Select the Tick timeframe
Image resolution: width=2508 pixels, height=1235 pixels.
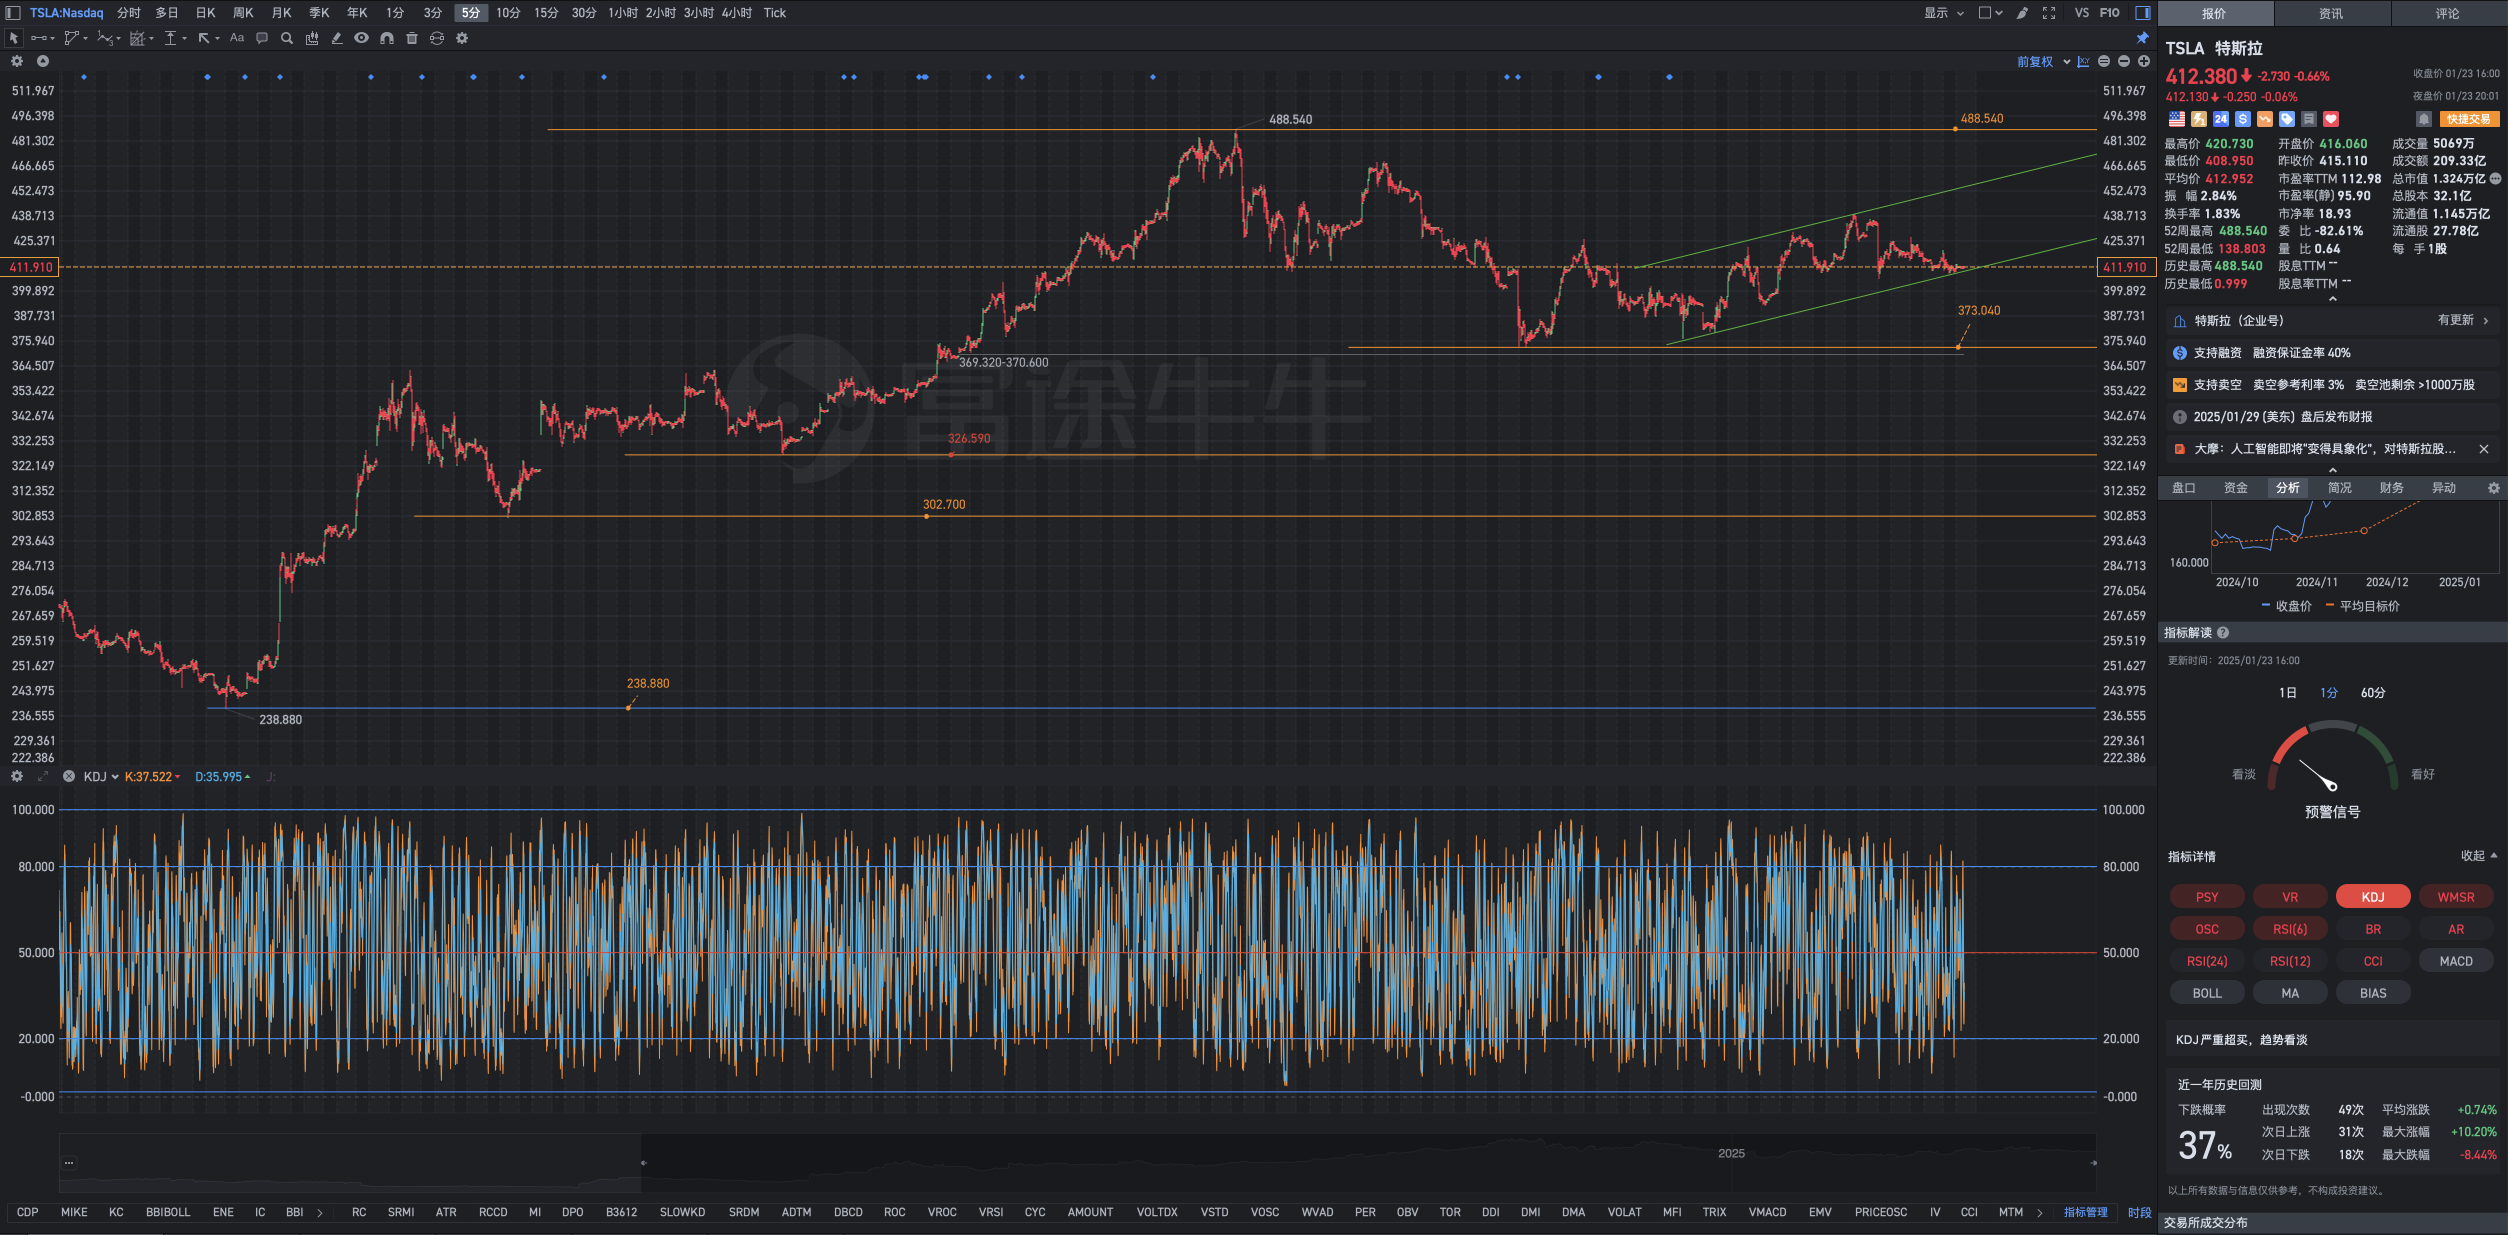pyautogui.click(x=775, y=13)
